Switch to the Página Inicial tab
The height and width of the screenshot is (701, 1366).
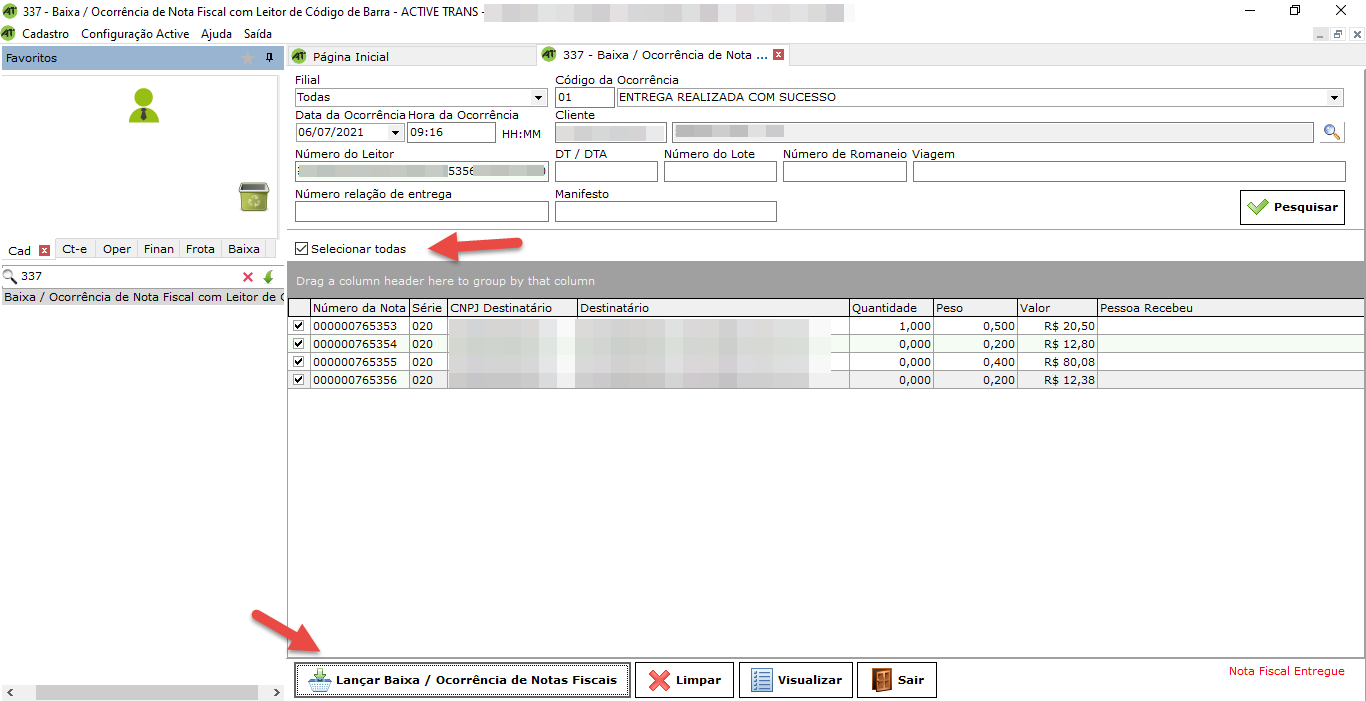(350, 57)
